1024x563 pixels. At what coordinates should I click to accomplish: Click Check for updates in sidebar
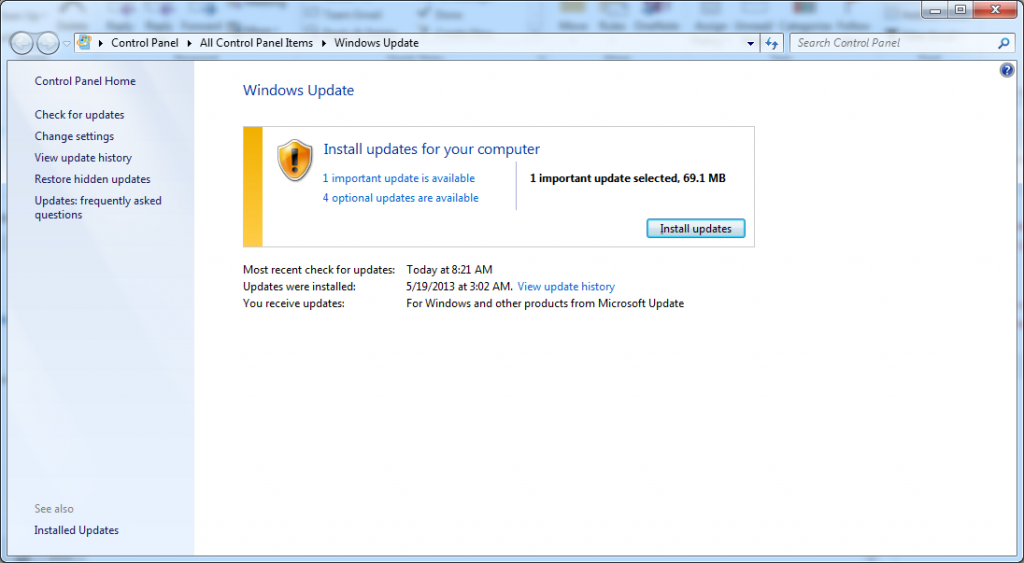[x=79, y=115]
